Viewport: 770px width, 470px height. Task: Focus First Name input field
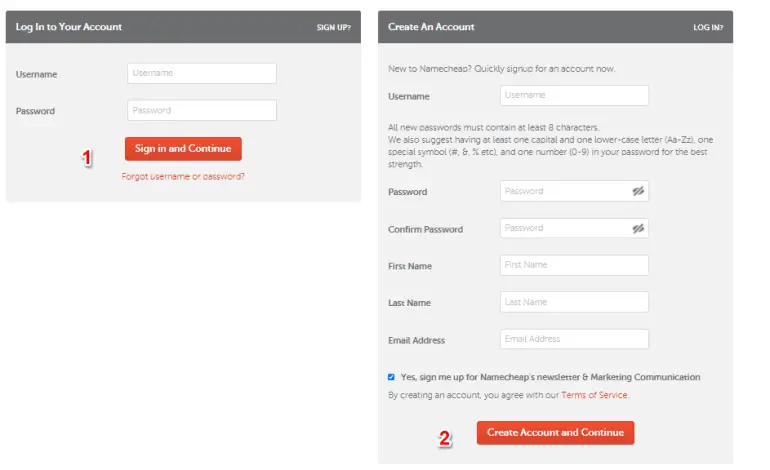[574, 265]
